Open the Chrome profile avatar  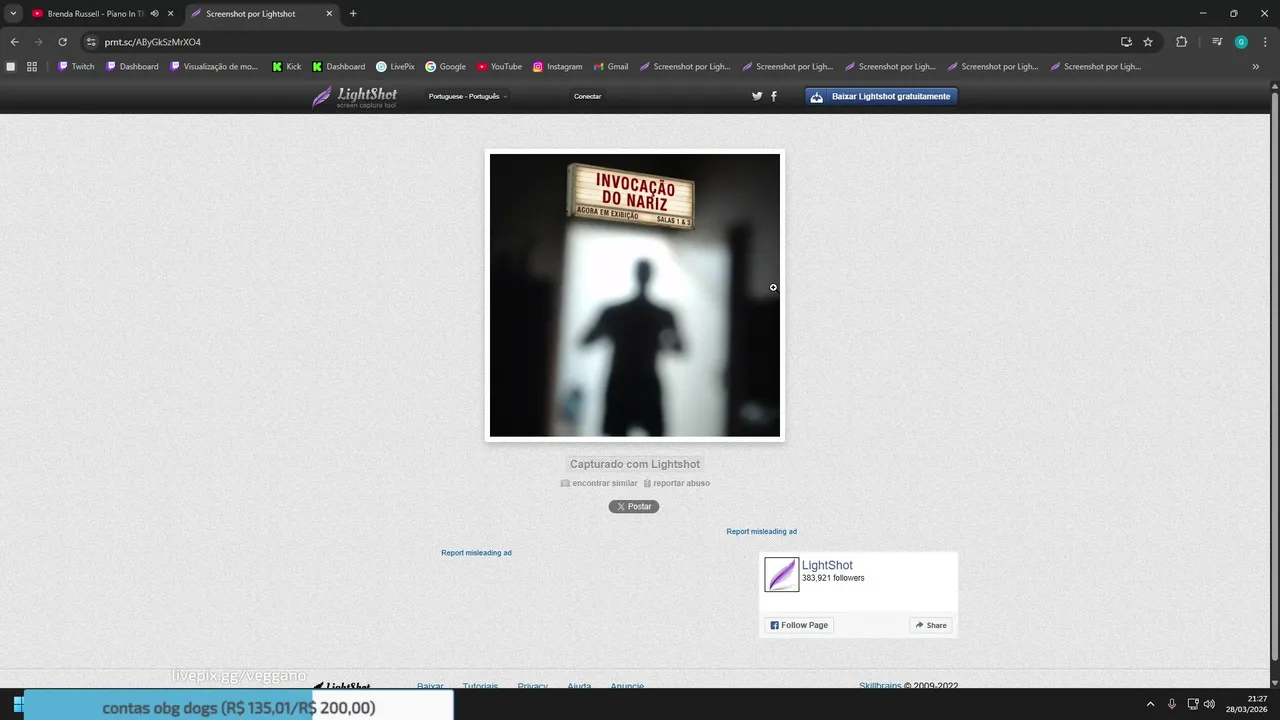[1241, 42]
